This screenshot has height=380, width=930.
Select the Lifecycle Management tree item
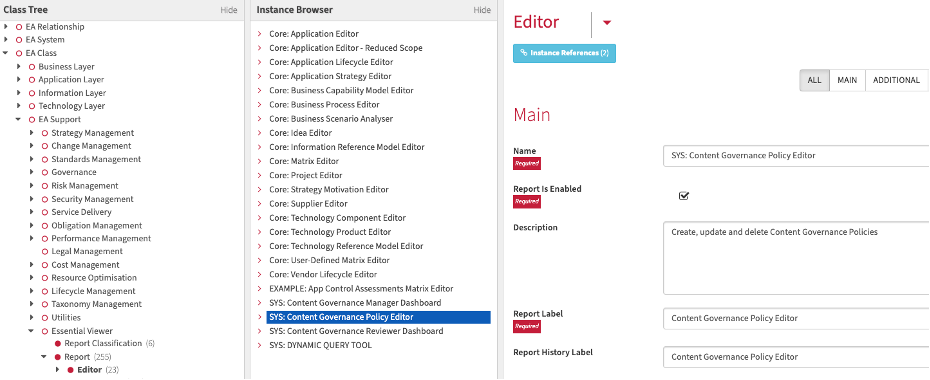pos(93,291)
